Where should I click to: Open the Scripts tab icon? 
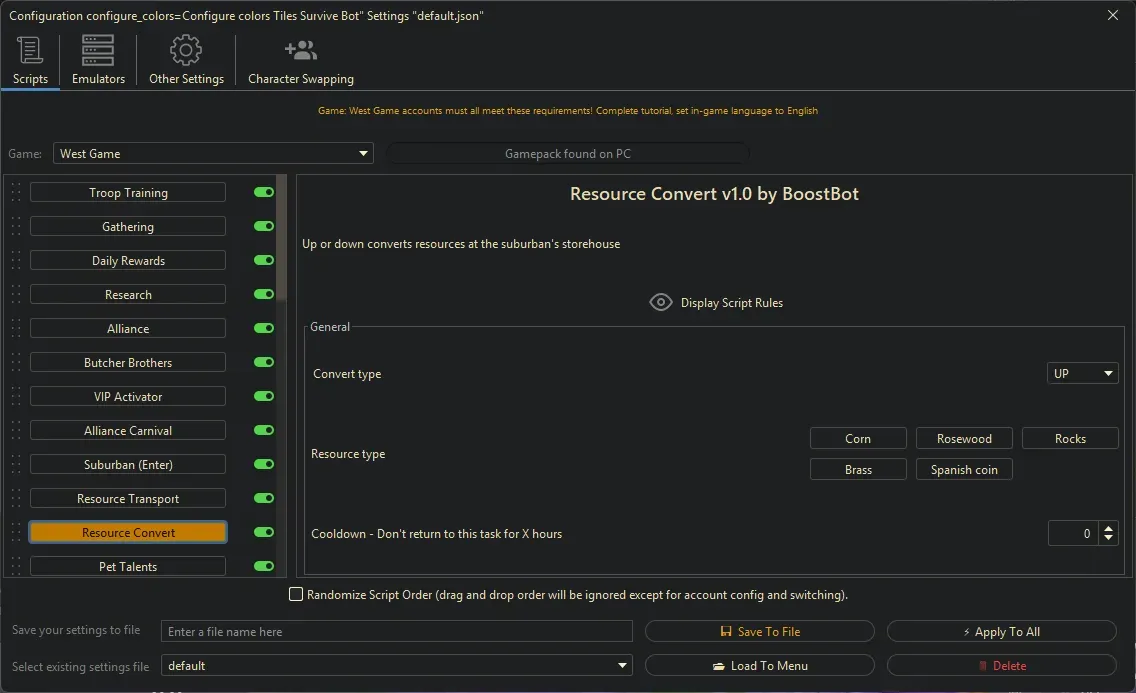pyautogui.click(x=30, y=50)
